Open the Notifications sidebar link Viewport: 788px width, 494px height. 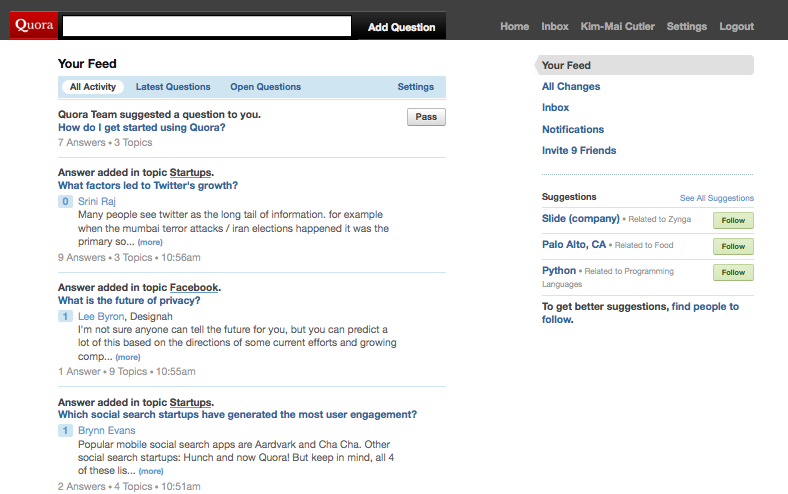tap(573, 129)
